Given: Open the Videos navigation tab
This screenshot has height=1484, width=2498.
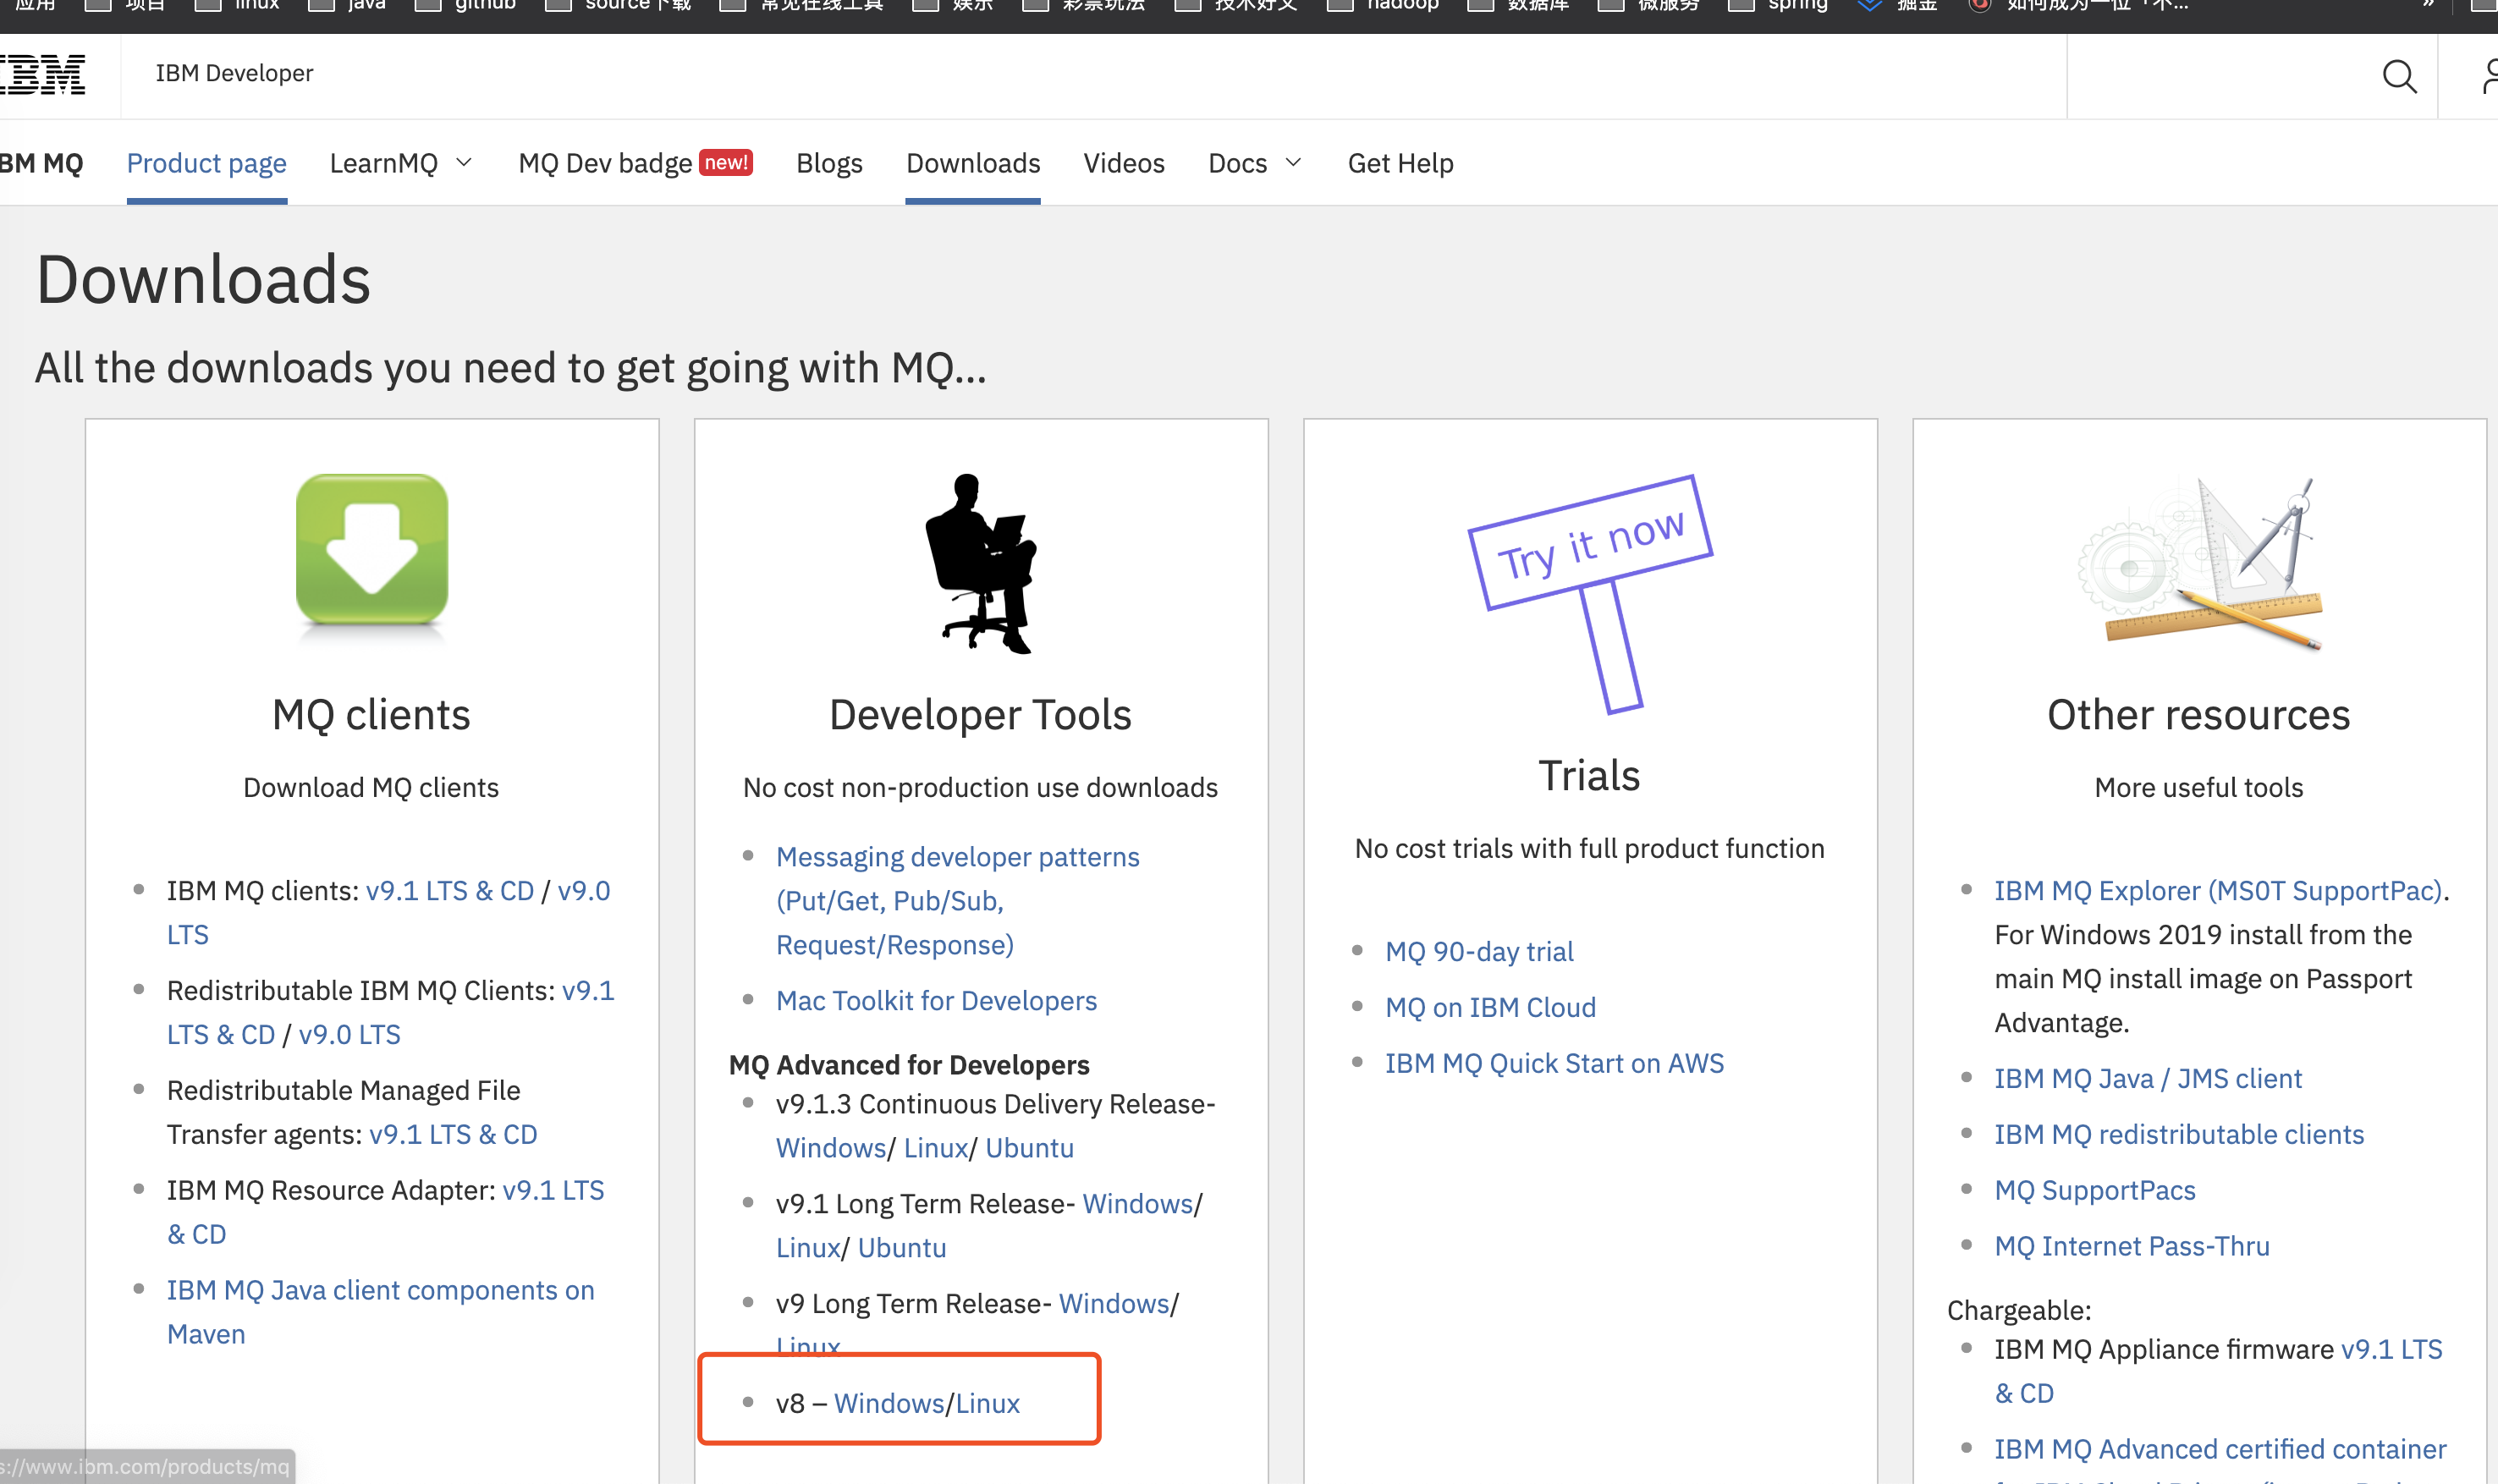Looking at the screenshot, I should pos(1124,163).
